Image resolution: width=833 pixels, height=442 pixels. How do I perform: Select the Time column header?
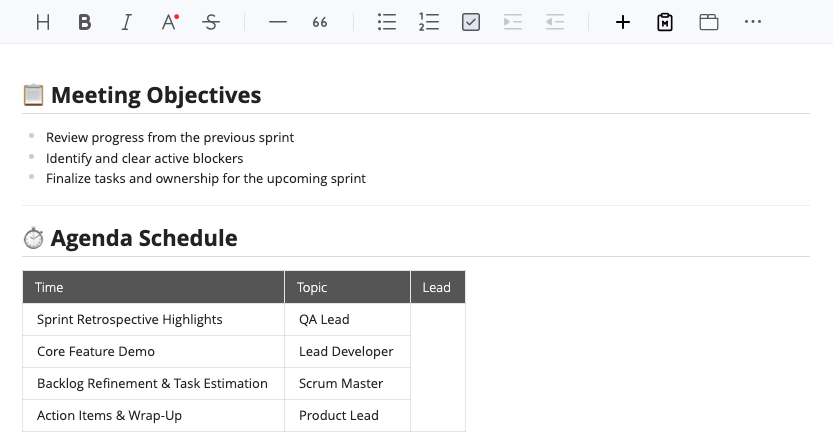[x=154, y=287]
